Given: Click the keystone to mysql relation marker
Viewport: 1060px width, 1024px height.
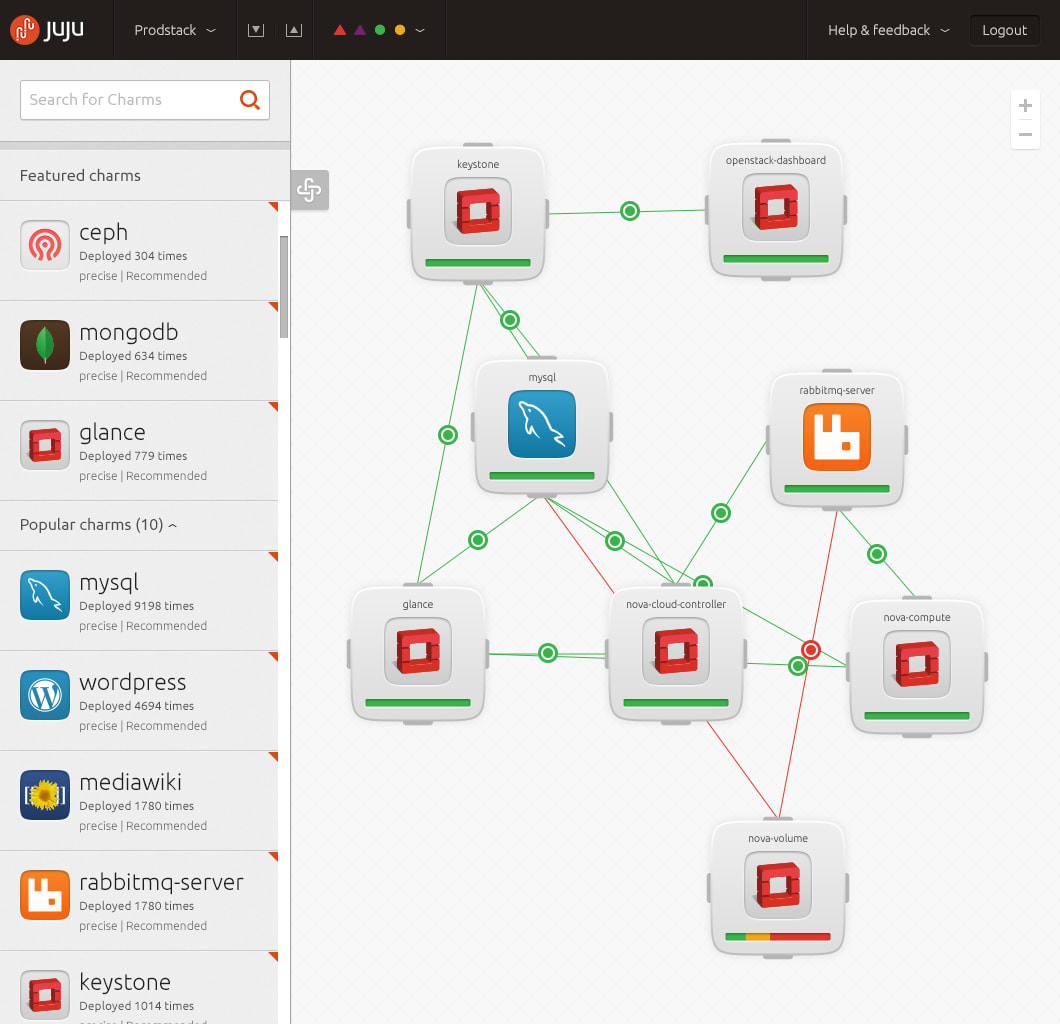Looking at the screenshot, I should pyautogui.click(x=510, y=320).
